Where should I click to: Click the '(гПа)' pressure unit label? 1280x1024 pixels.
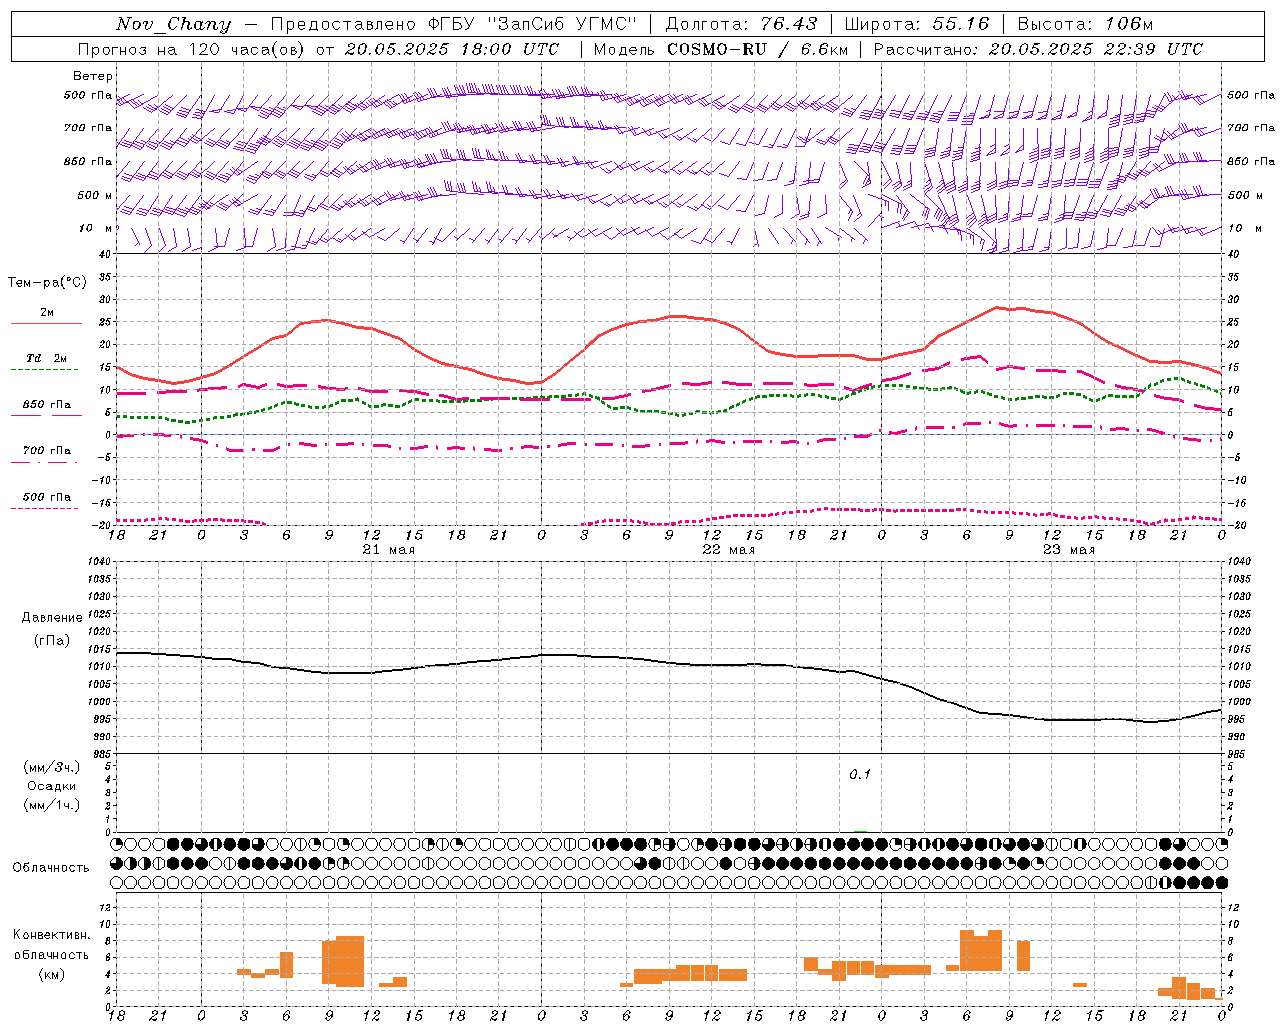(52, 641)
